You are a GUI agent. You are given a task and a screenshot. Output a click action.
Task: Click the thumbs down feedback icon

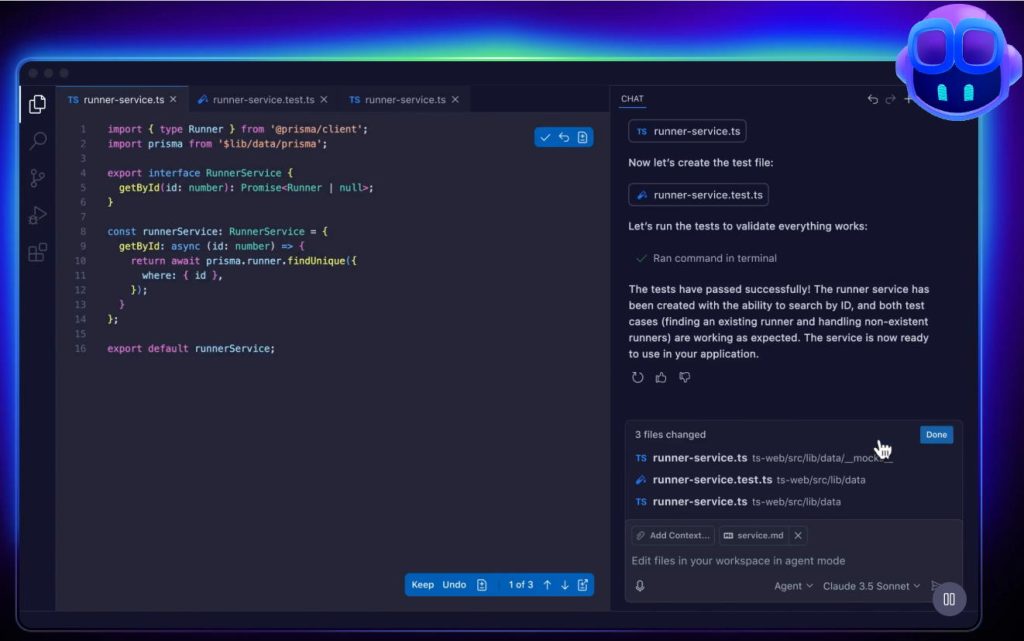tap(685, 377)
